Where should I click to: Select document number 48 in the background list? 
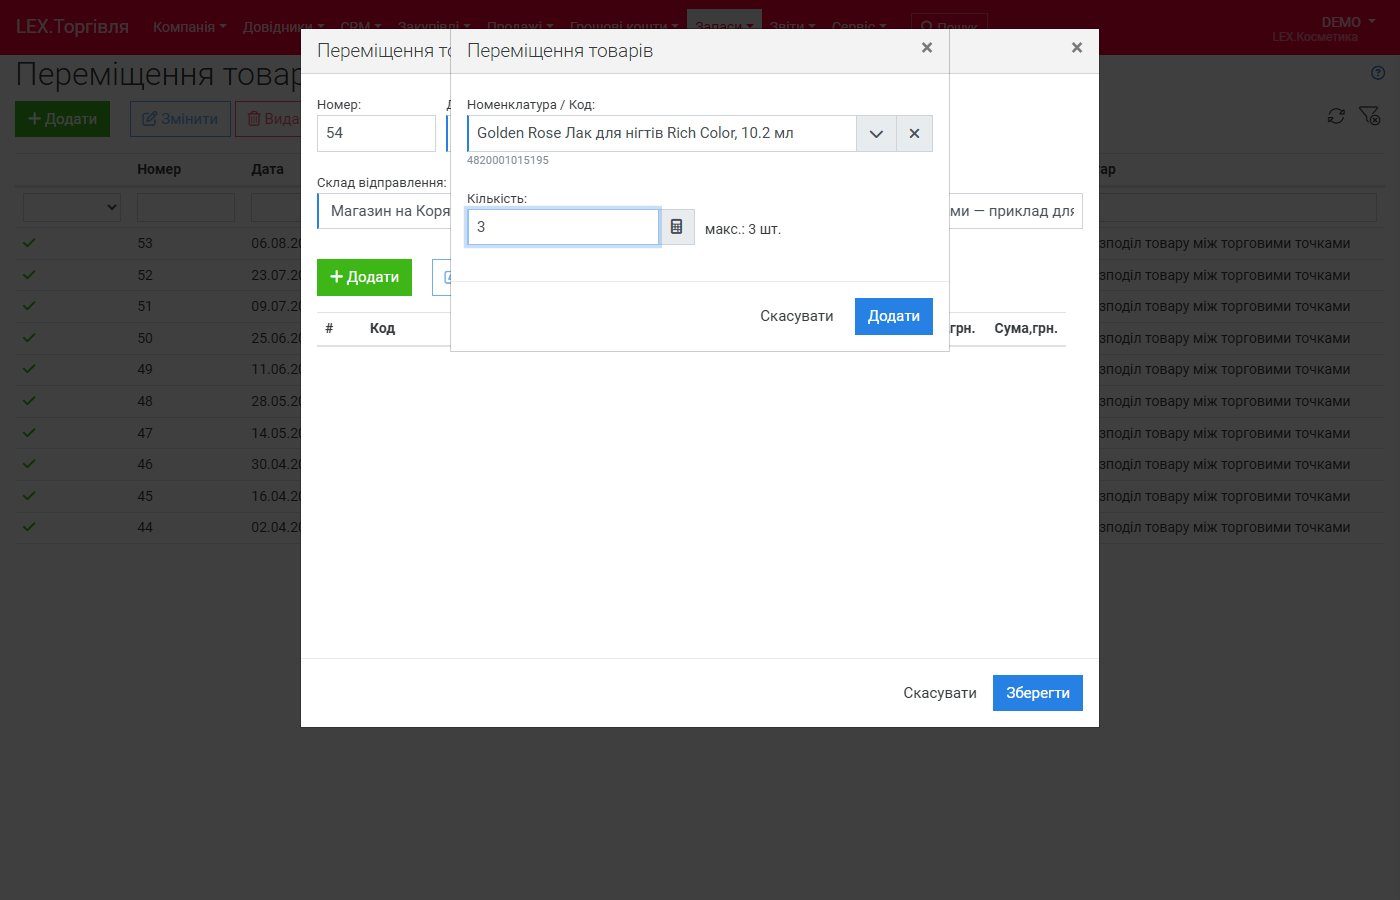pyautogui.click(x=145, y=401)
